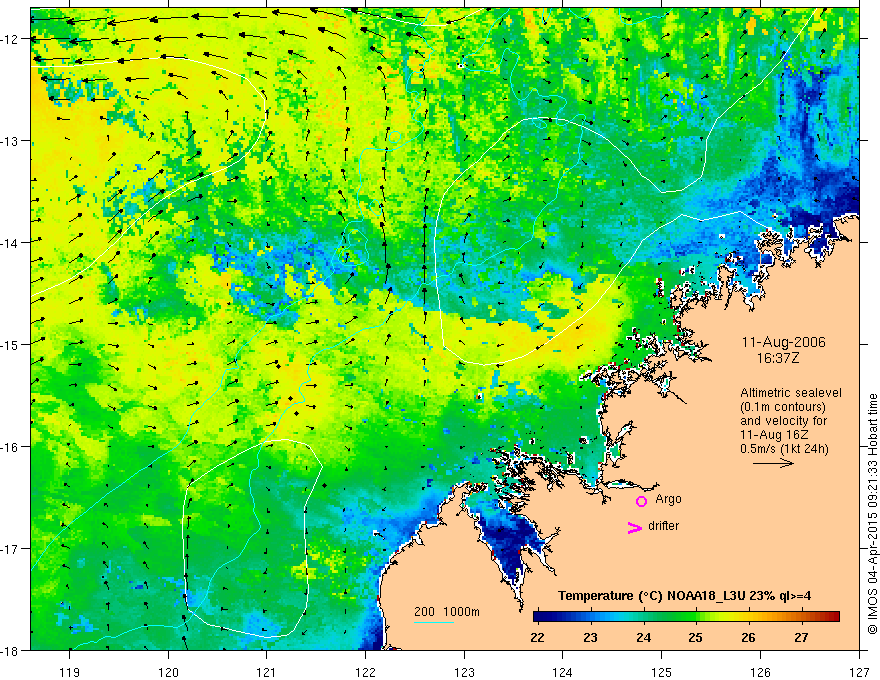Click colorbar tick label 22

[537, 637]
